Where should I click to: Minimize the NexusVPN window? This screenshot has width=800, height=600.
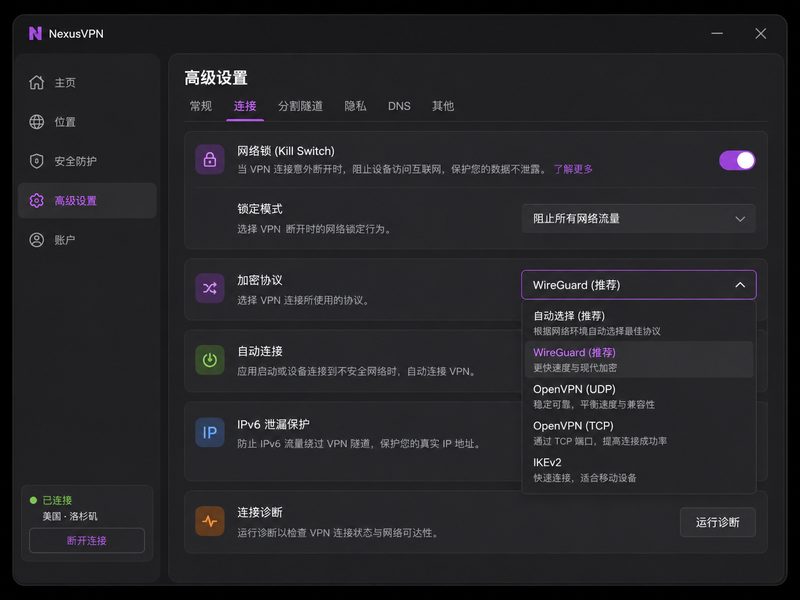pyautogui.click(x=717, y=34)
